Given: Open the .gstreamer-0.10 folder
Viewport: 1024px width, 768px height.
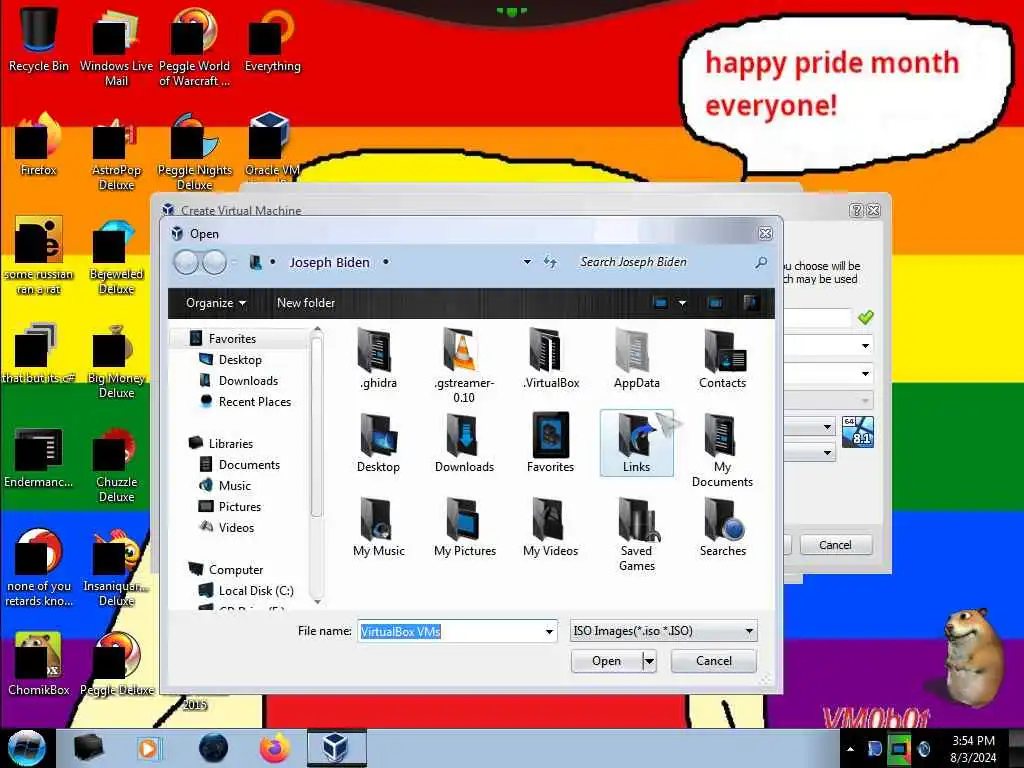Looking at the screenshot, I should coord(464,366).
